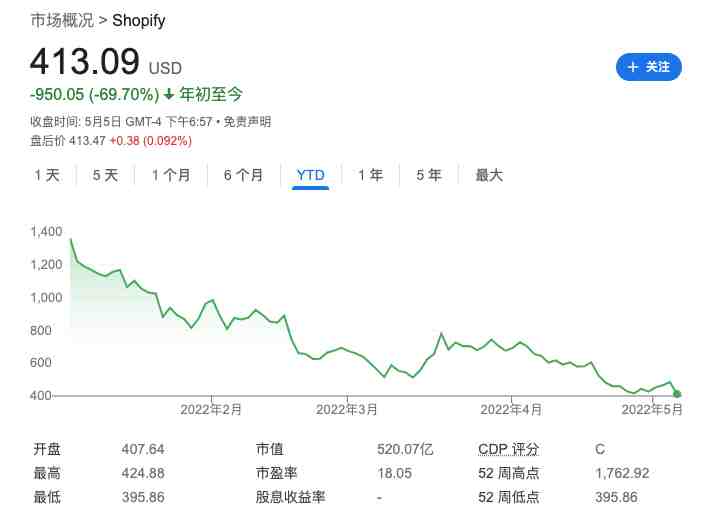Viewport: 712px width, 521px height.
Task: Open the 市场概况 breadcrumb link
Action: tap(62, 20)
